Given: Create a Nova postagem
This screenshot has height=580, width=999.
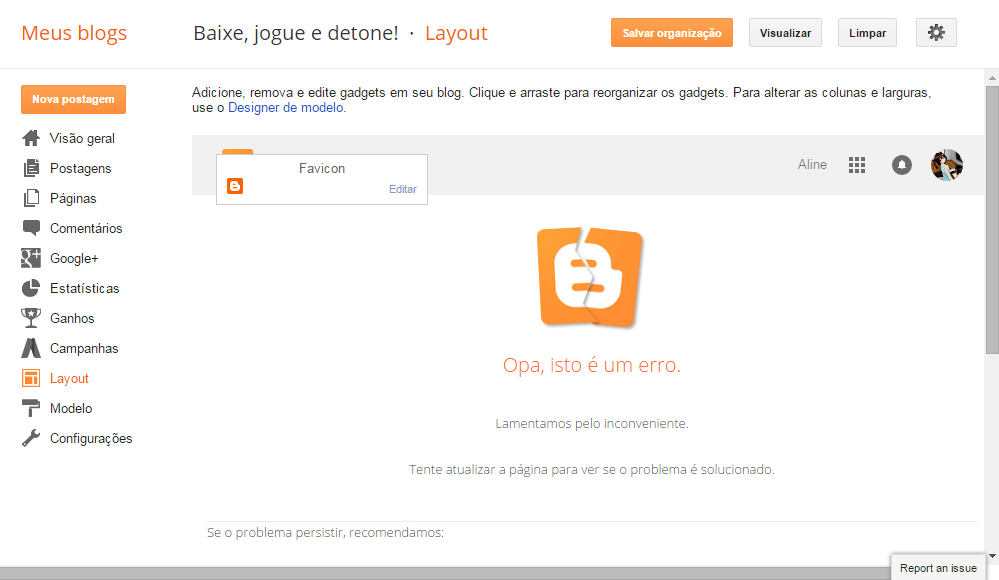Looking at the screenshot, I should (73, 99).
